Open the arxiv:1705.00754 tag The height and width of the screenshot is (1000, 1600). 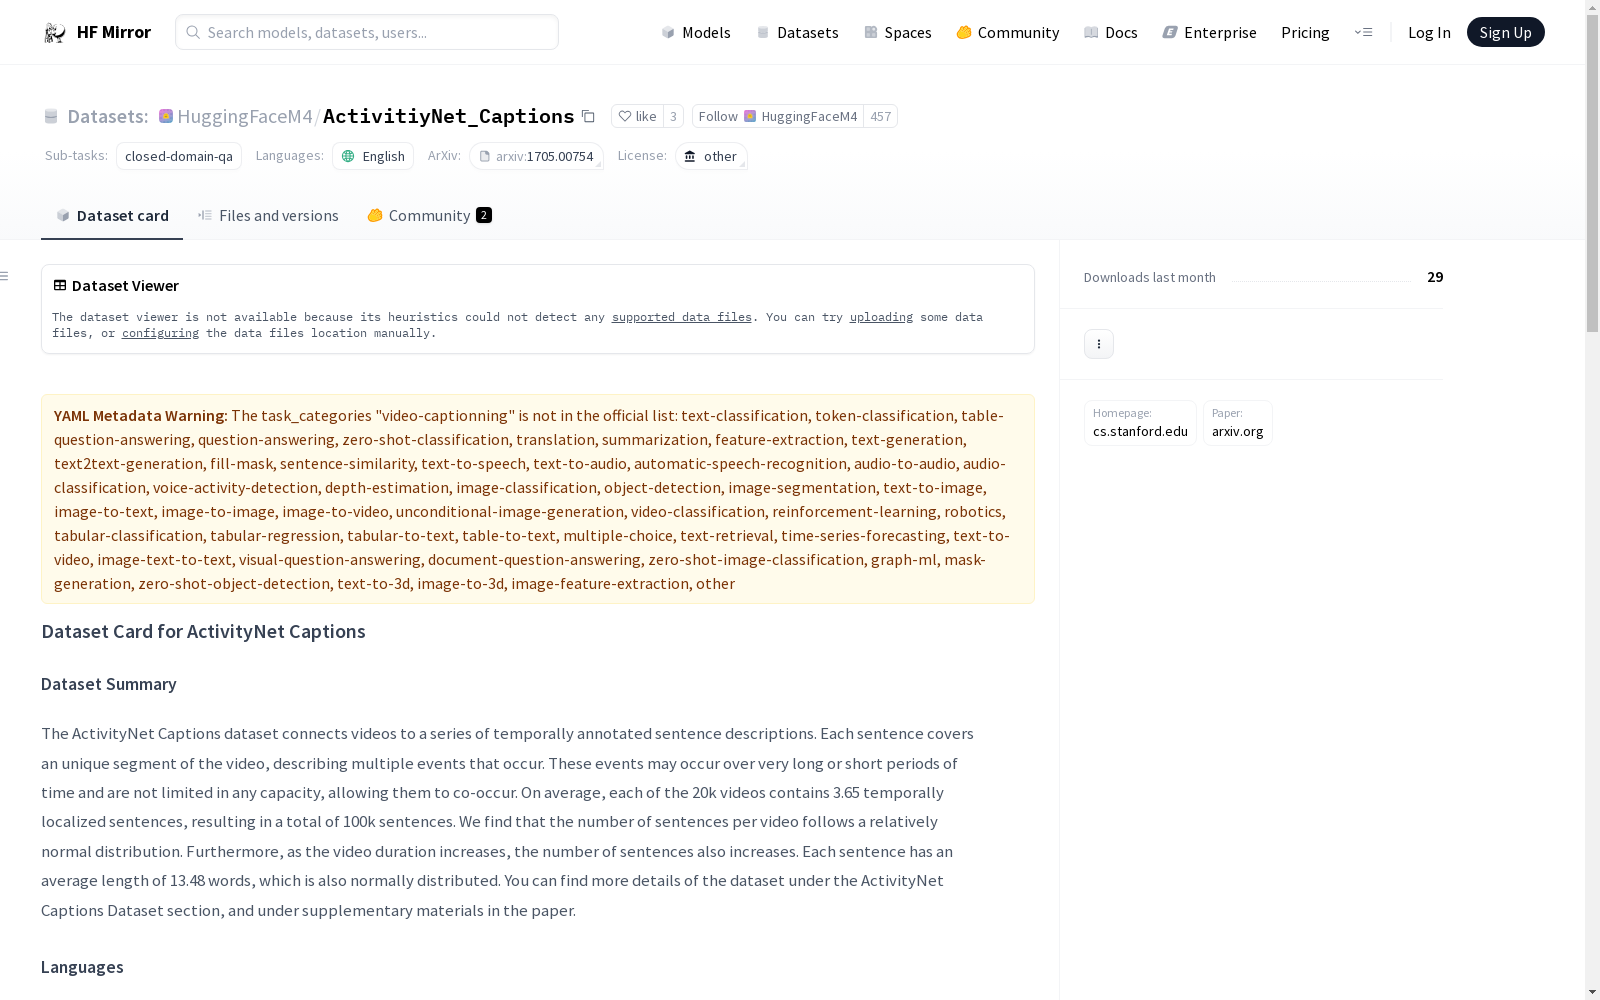pyautogui.click(x=536, y=156)
